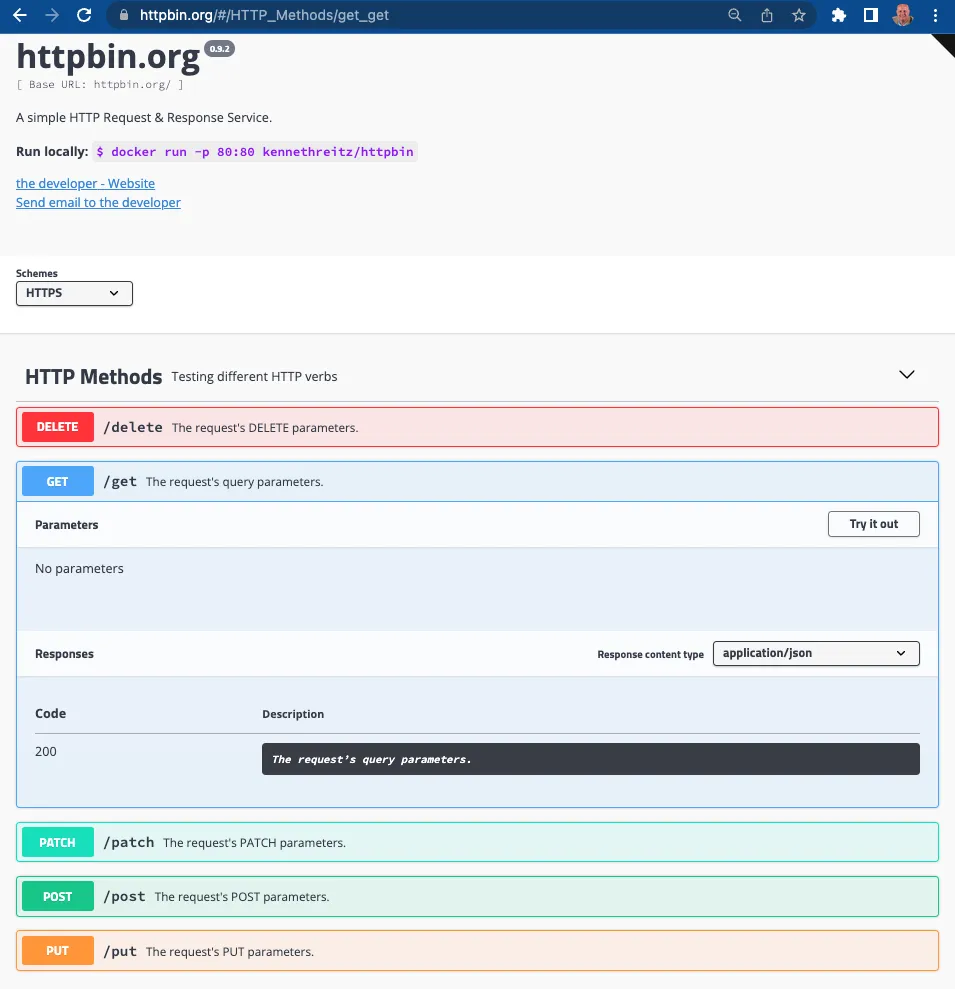Click Send email to the developer

[98, 202]
